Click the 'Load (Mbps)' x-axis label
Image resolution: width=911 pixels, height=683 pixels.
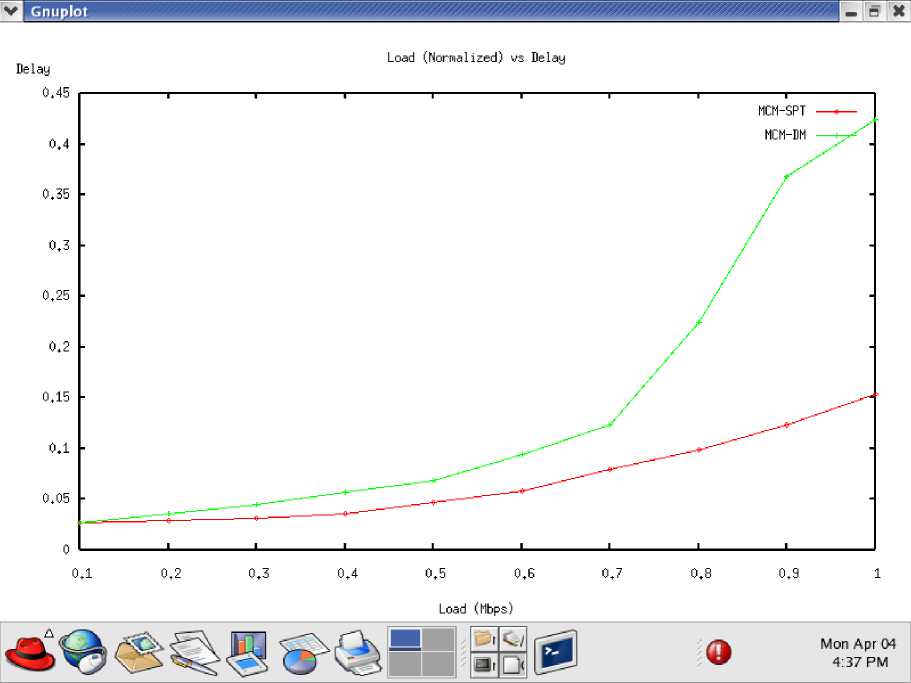pyautogui.click(x=476, y=609)
